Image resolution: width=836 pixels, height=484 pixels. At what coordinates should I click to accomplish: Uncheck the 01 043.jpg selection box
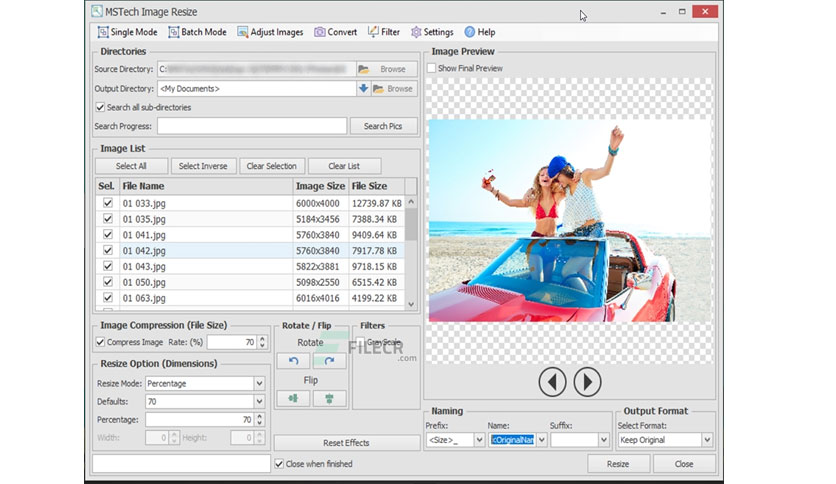click(108, 266)
